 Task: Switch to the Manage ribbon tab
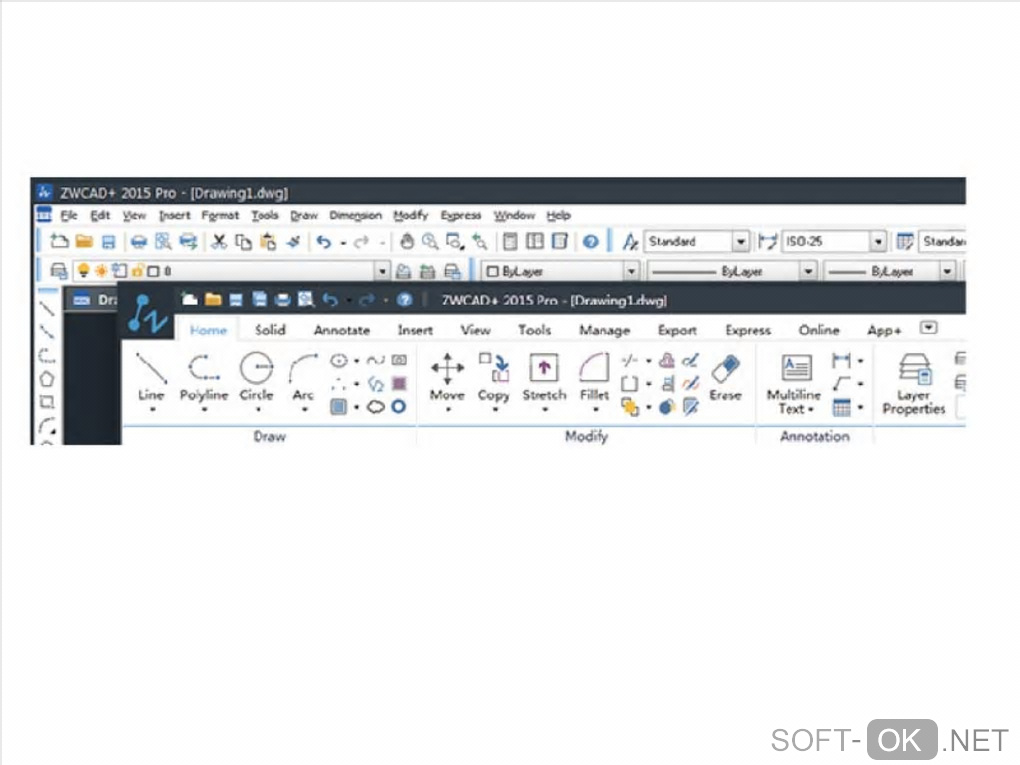[604, 330]
